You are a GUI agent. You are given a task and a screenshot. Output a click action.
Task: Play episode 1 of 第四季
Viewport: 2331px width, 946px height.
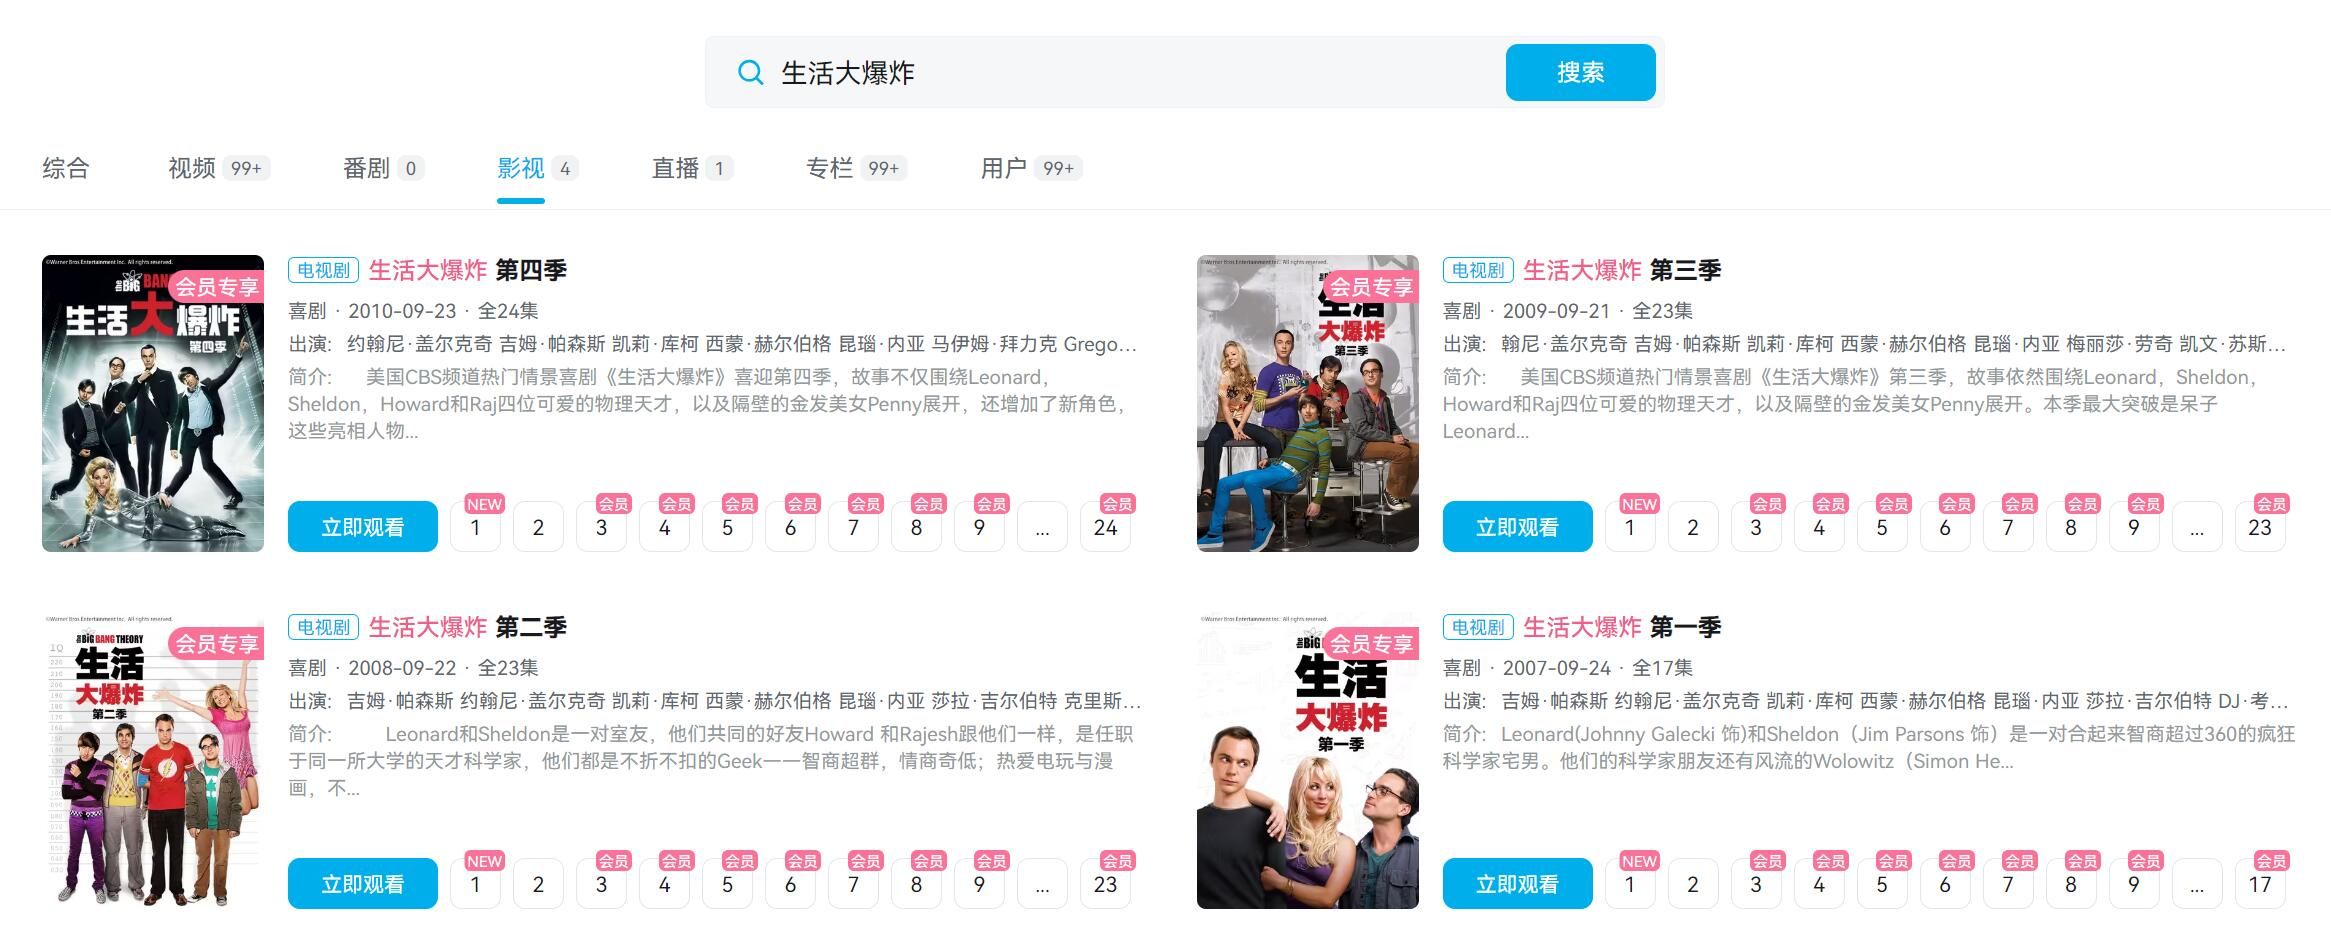(x=475, y=527)
